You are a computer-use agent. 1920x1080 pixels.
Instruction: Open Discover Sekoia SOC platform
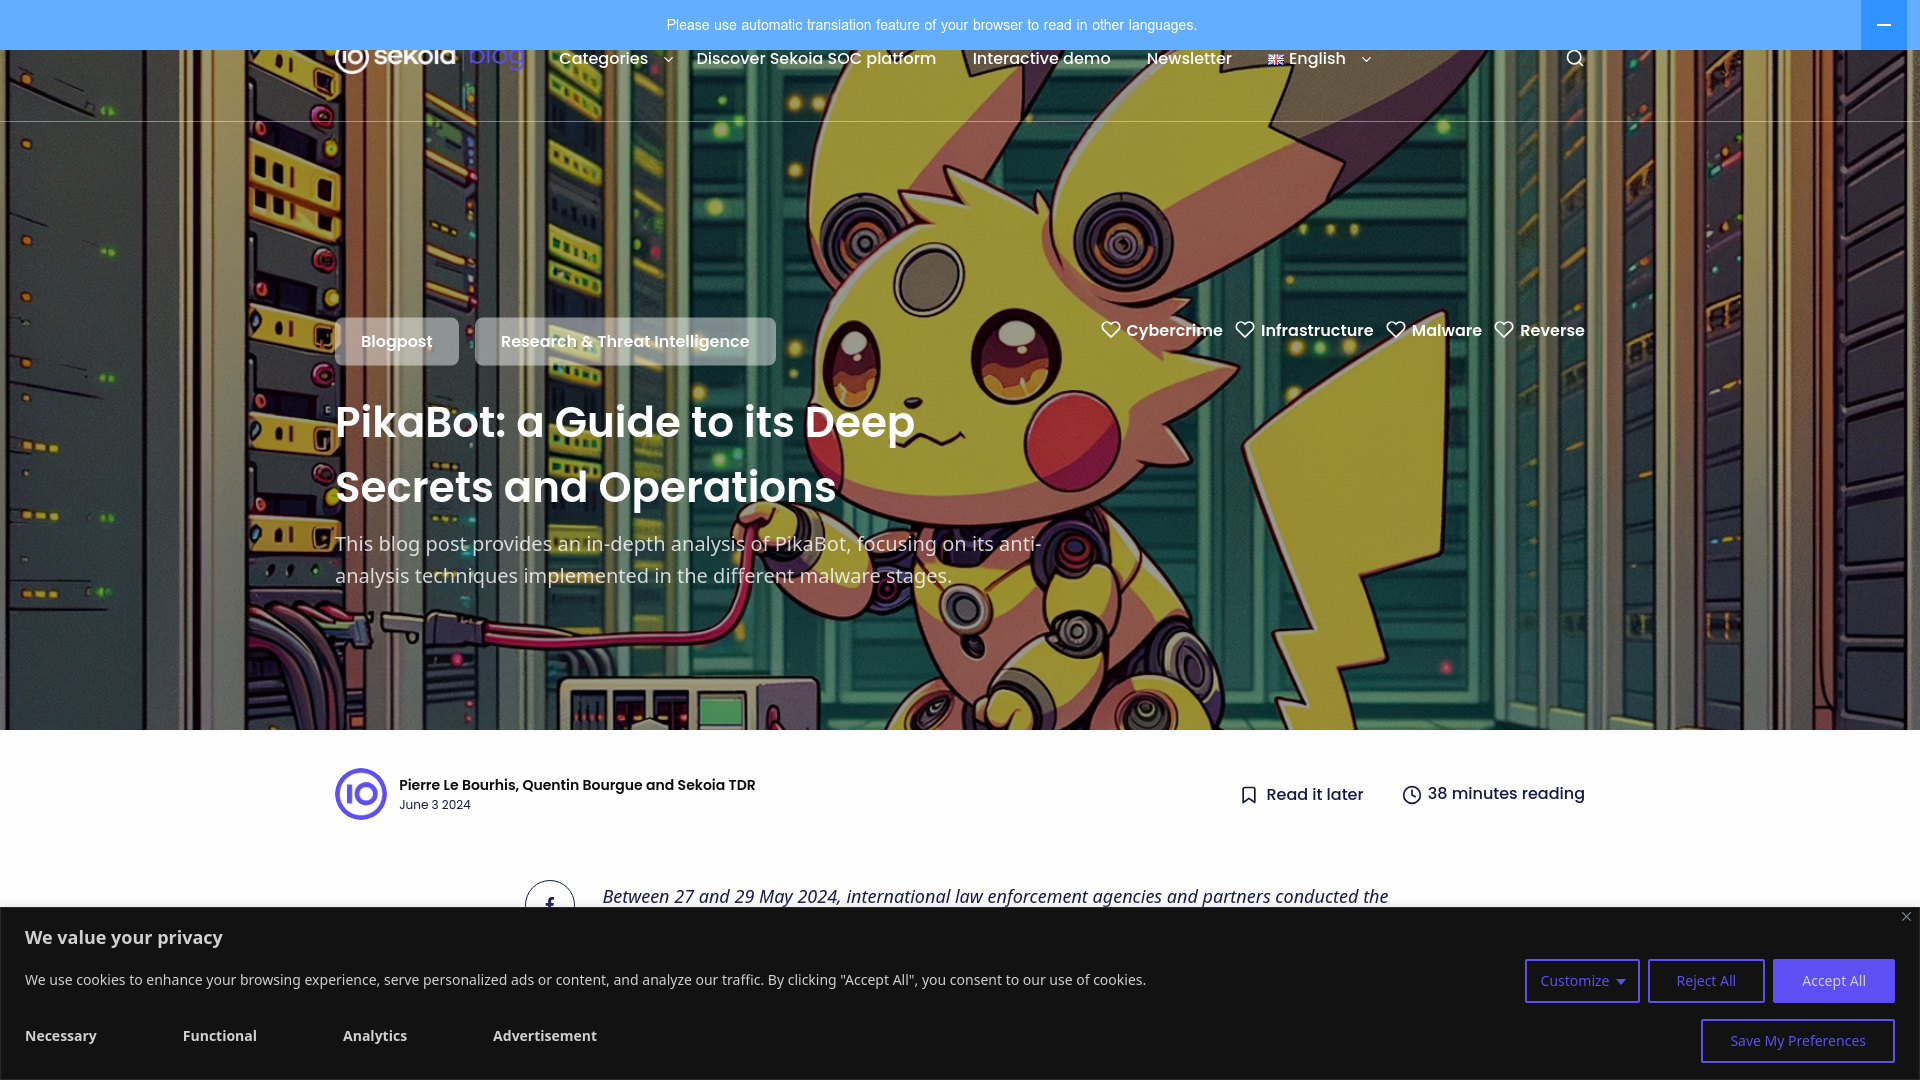click(816, 59)
